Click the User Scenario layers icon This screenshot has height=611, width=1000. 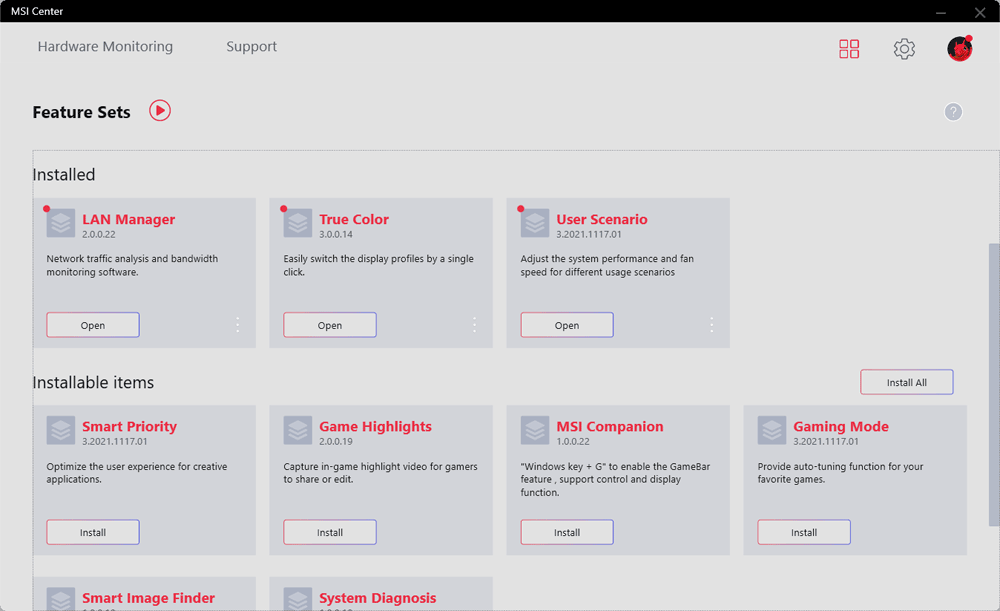point(535,223)
